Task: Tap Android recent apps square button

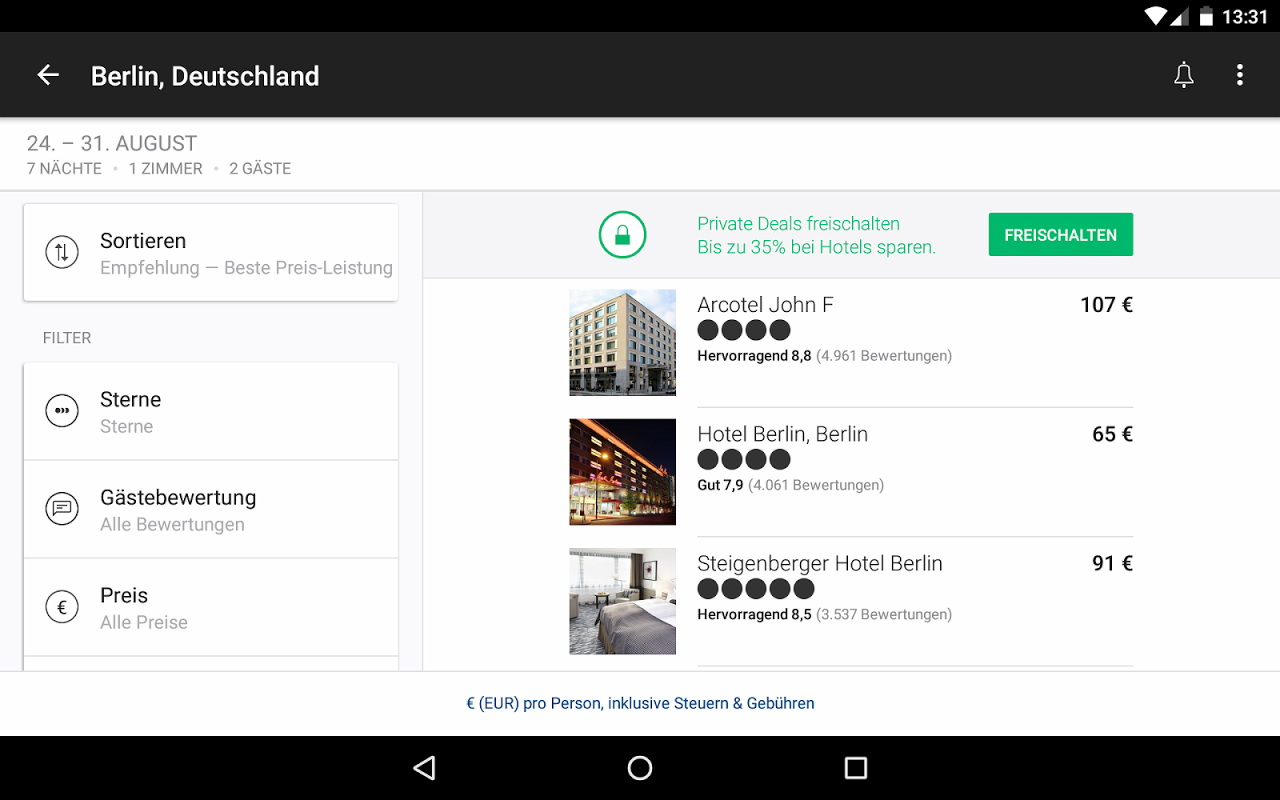Action: (855, 768)
